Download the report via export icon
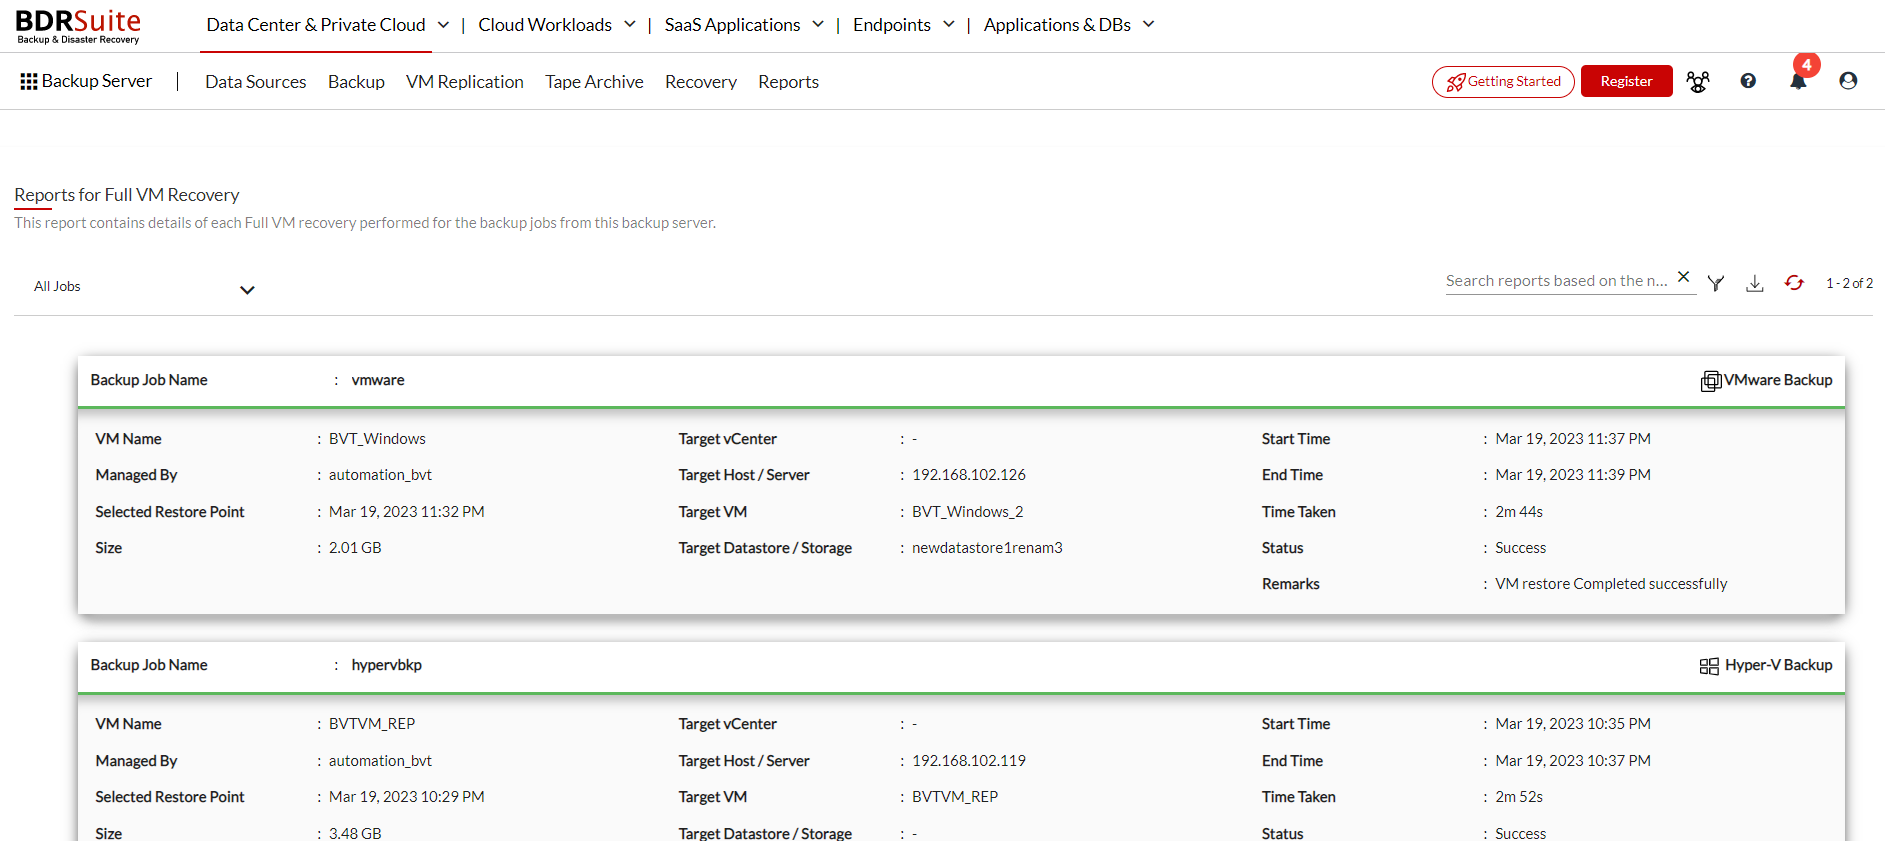This screenshot has height=841, width=1885. (x=1755, y=284)
